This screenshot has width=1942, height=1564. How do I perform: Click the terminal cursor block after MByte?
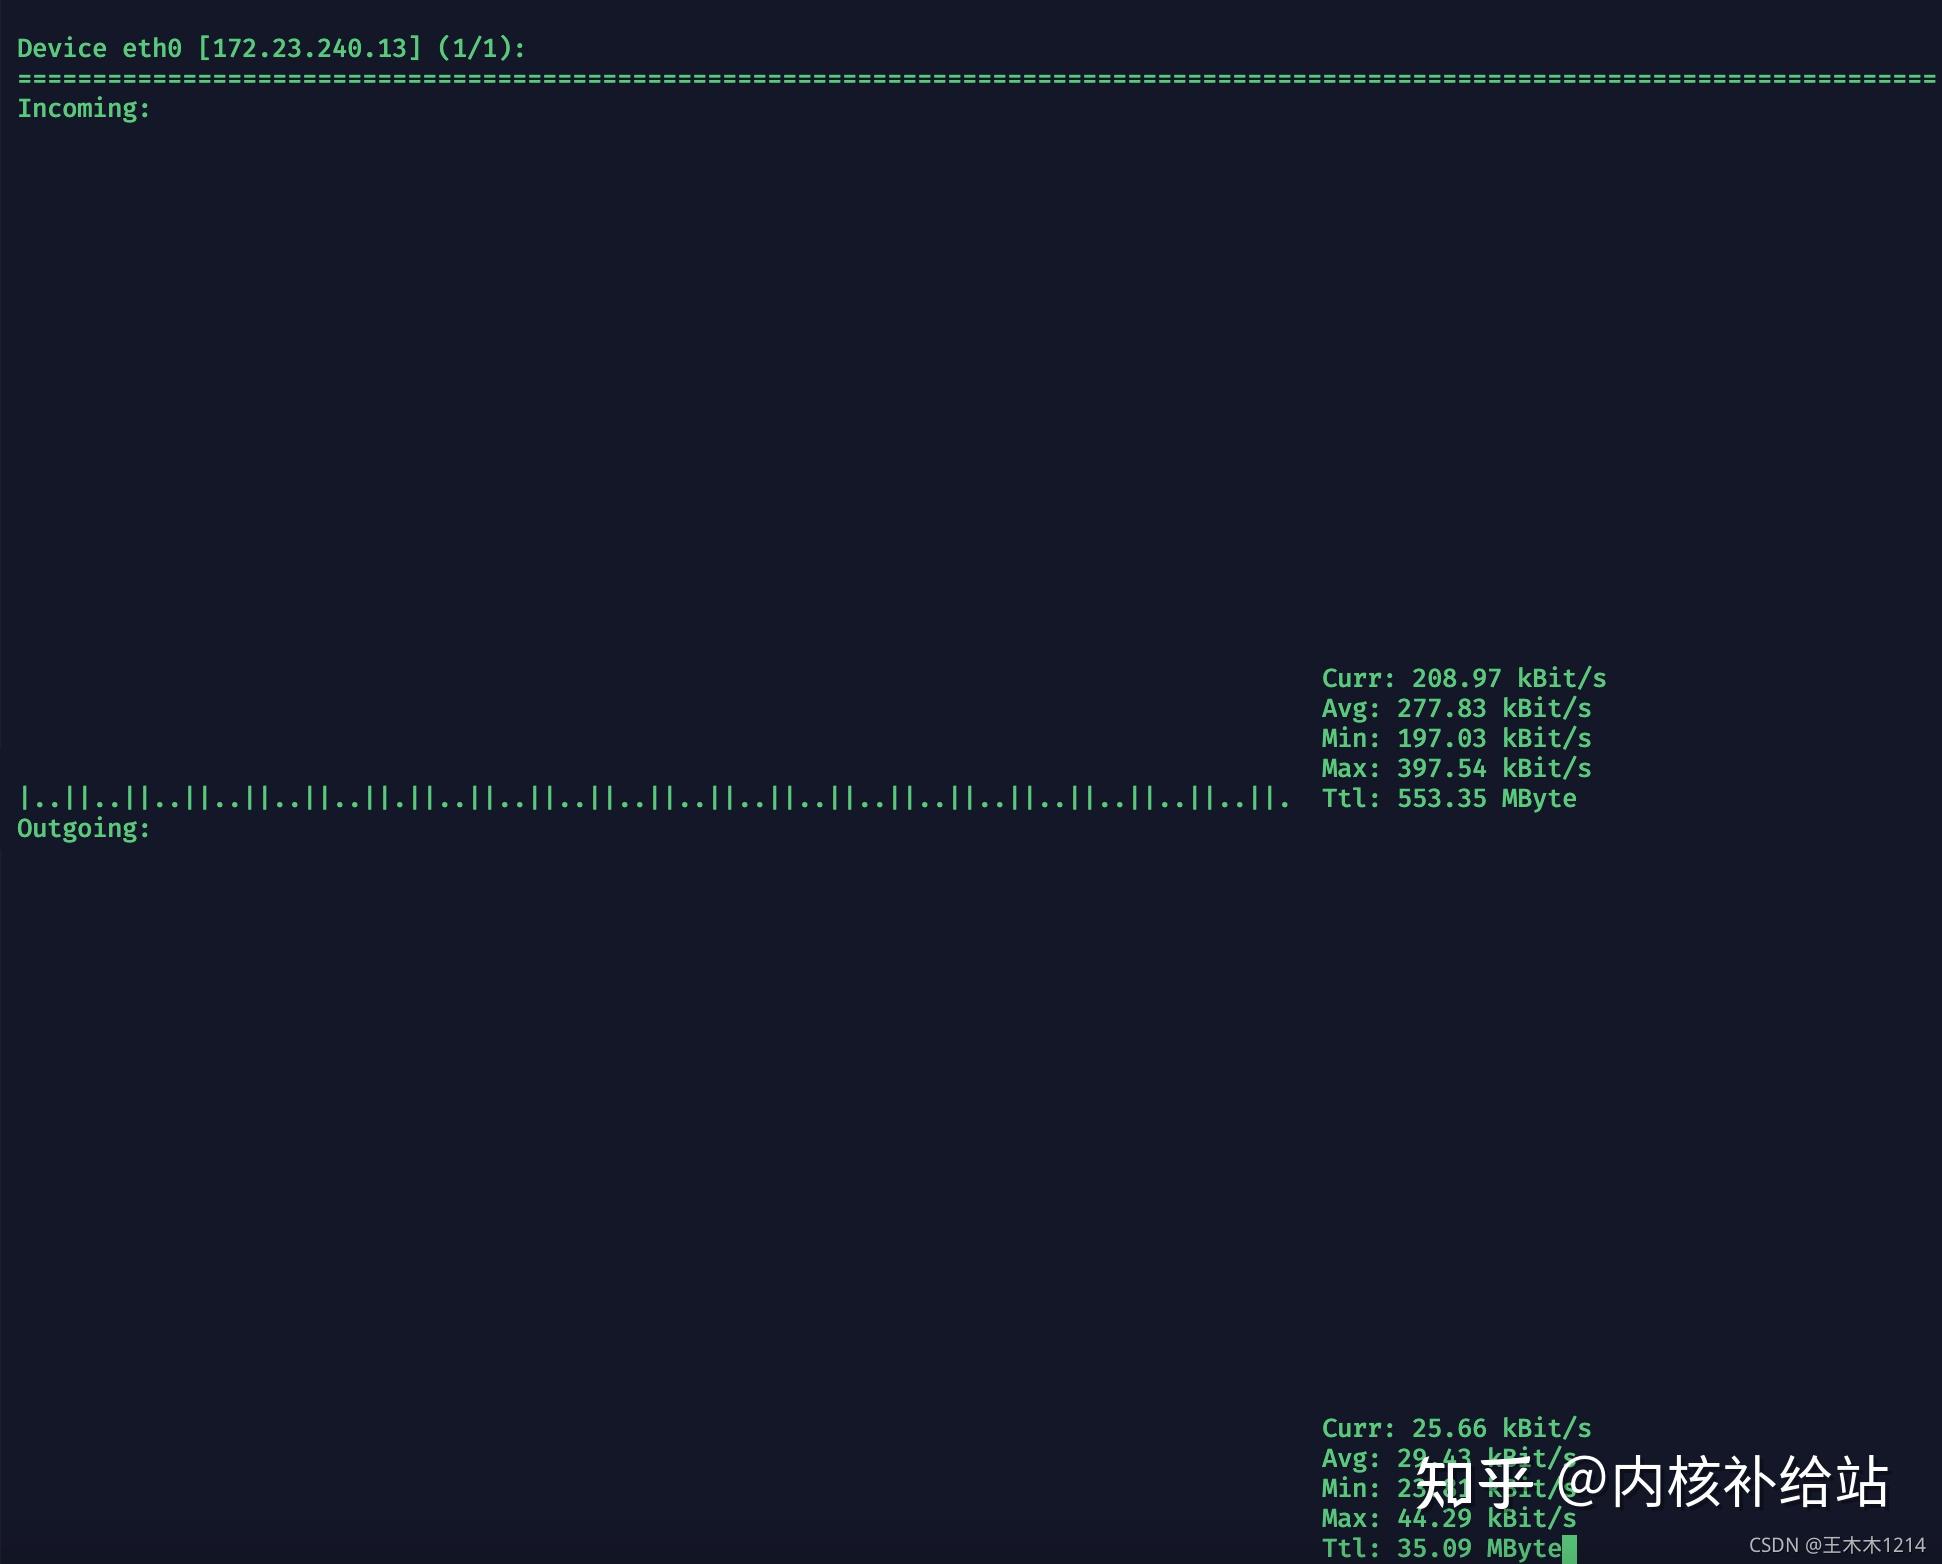click(1569, 1549)
